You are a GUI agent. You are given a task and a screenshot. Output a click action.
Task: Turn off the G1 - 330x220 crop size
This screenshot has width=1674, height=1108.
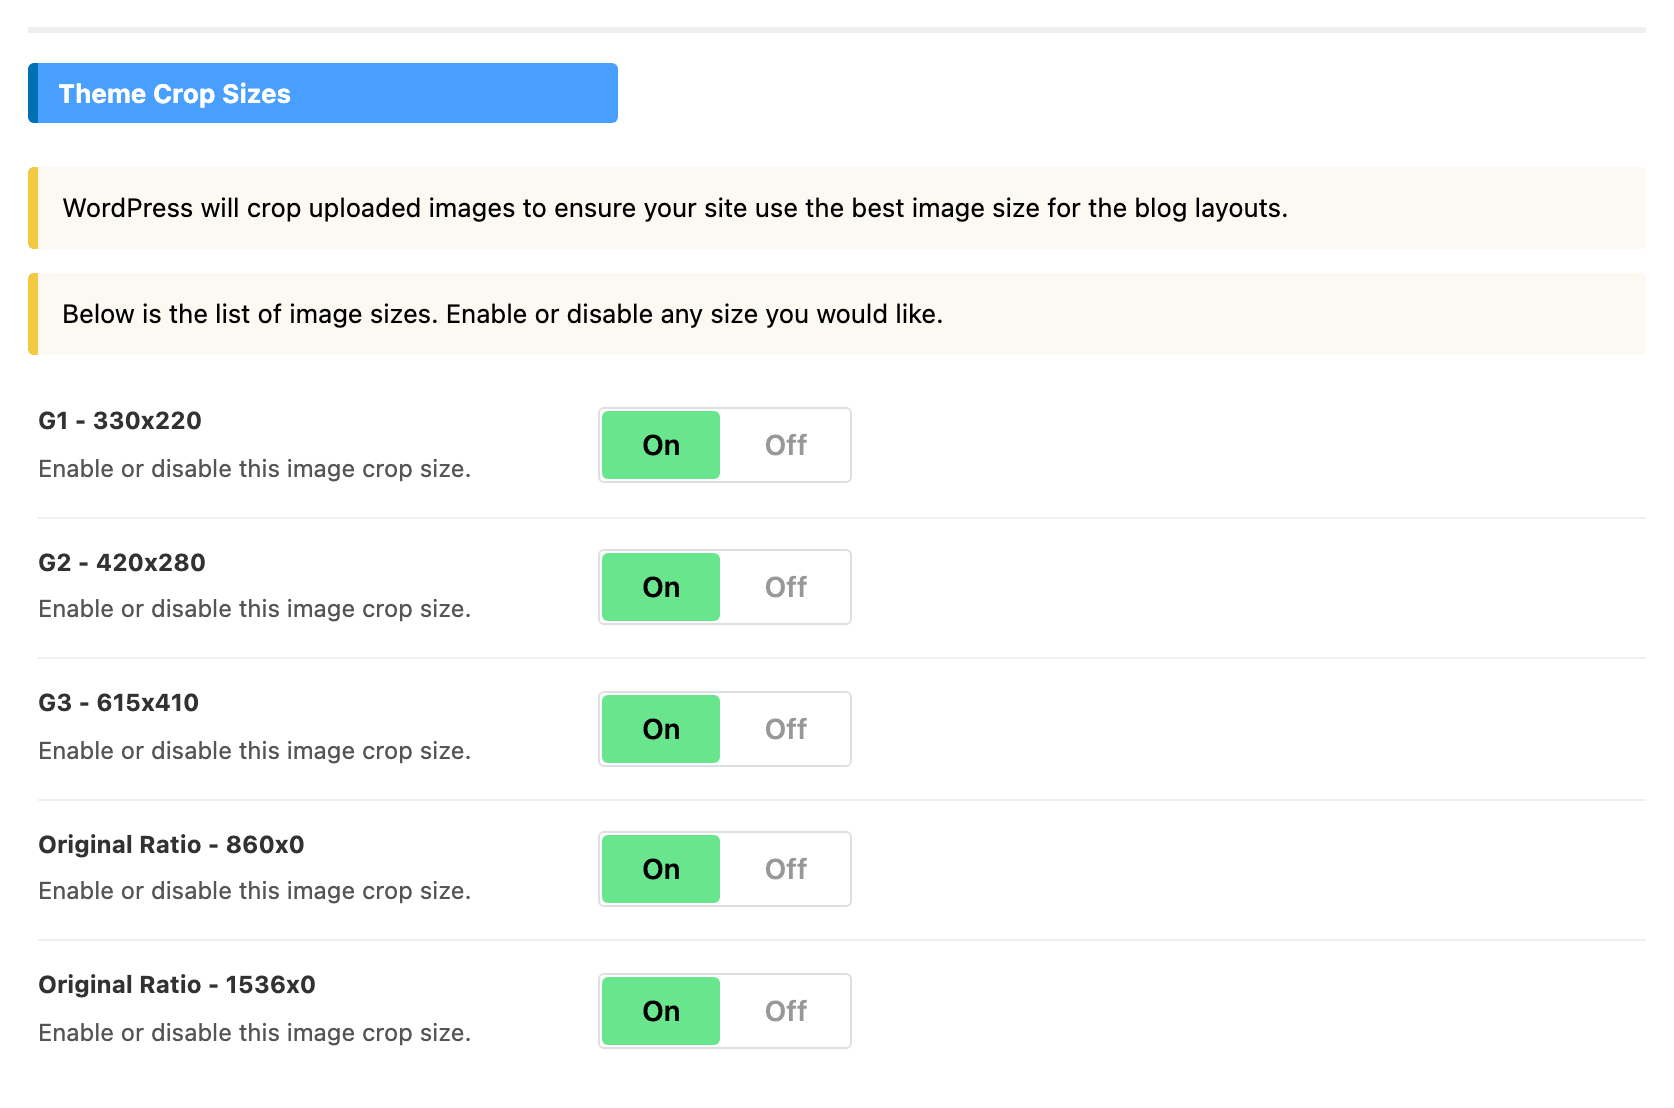click(x=786, y=445)
